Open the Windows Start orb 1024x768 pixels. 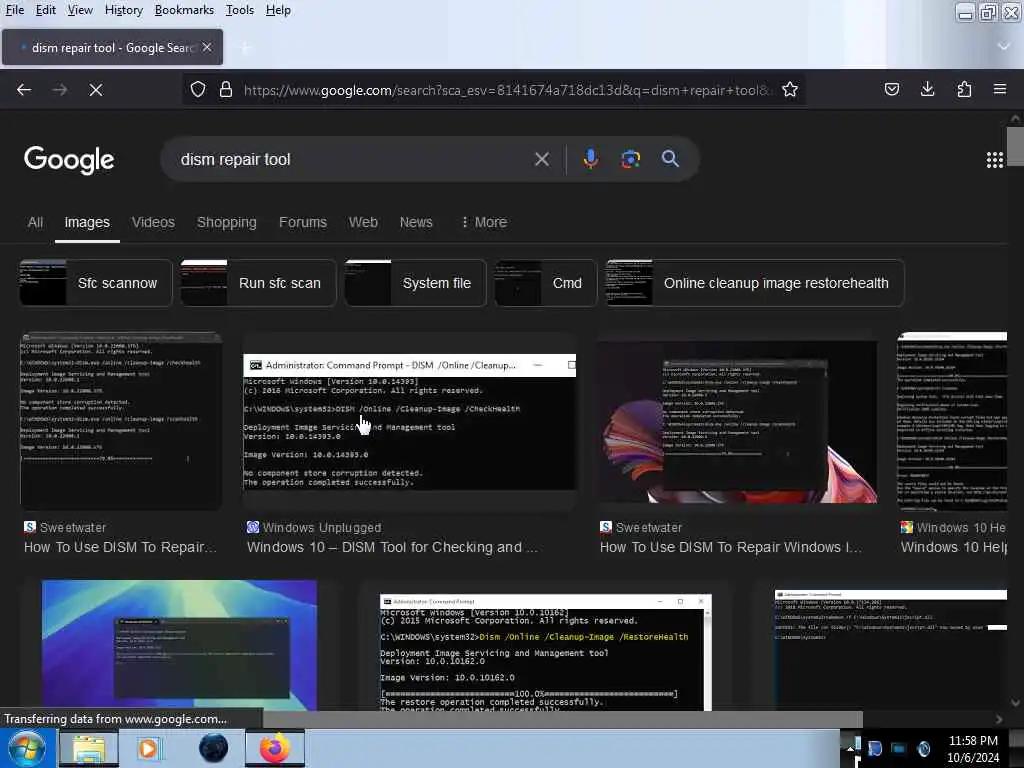tap(27, 748)
